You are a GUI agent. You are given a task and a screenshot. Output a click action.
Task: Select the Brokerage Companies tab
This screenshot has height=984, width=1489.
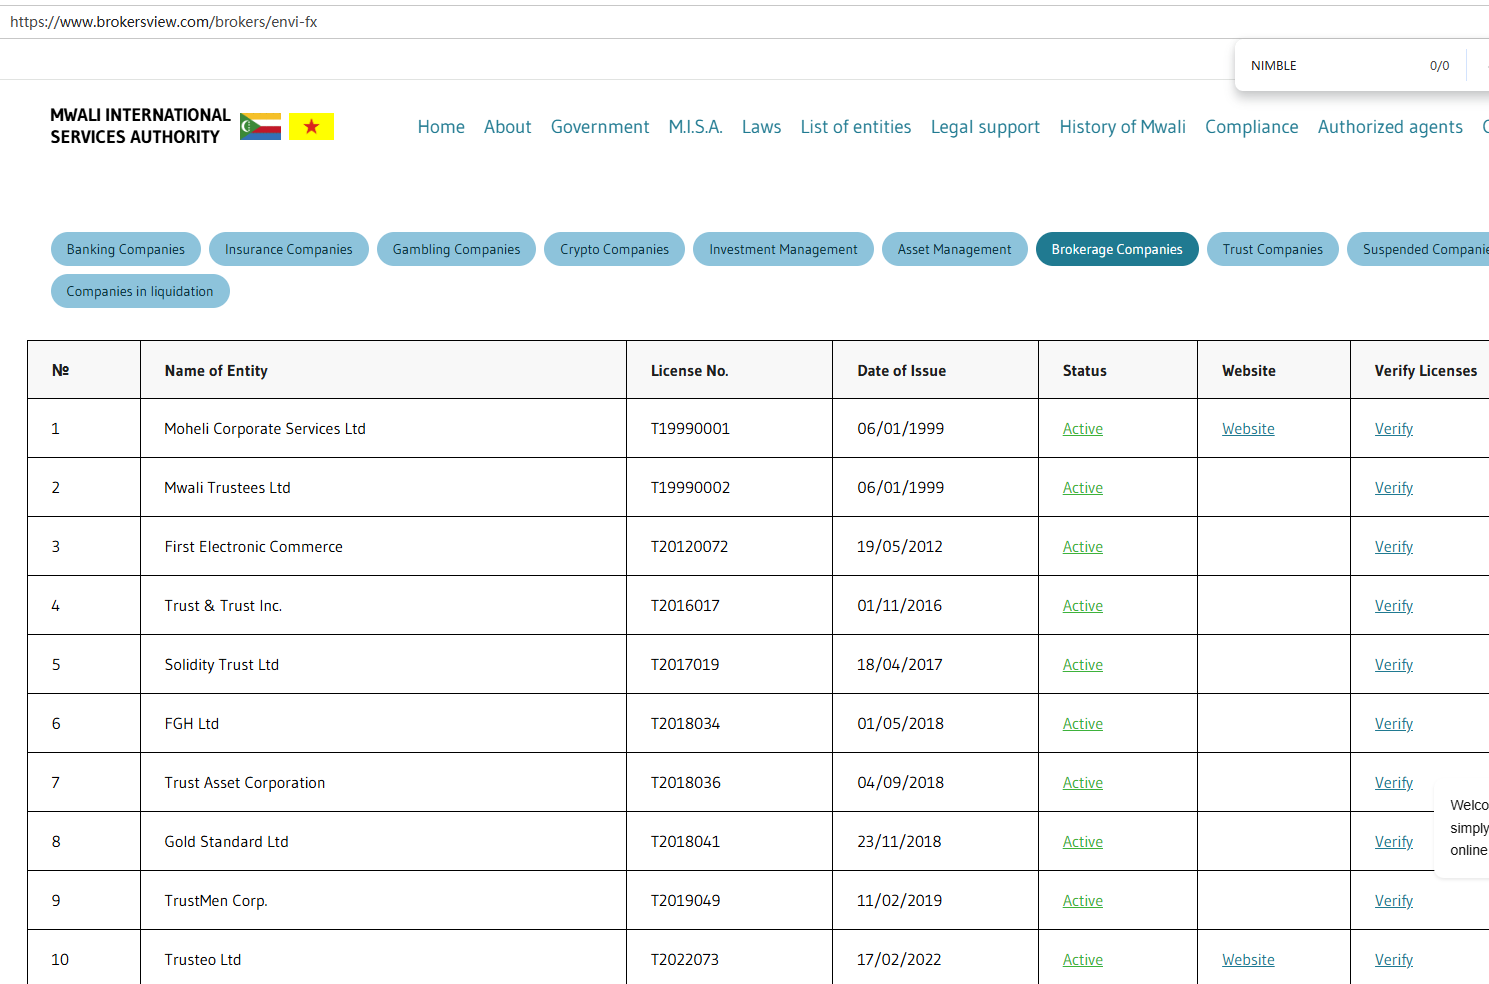coord(1116,250)
